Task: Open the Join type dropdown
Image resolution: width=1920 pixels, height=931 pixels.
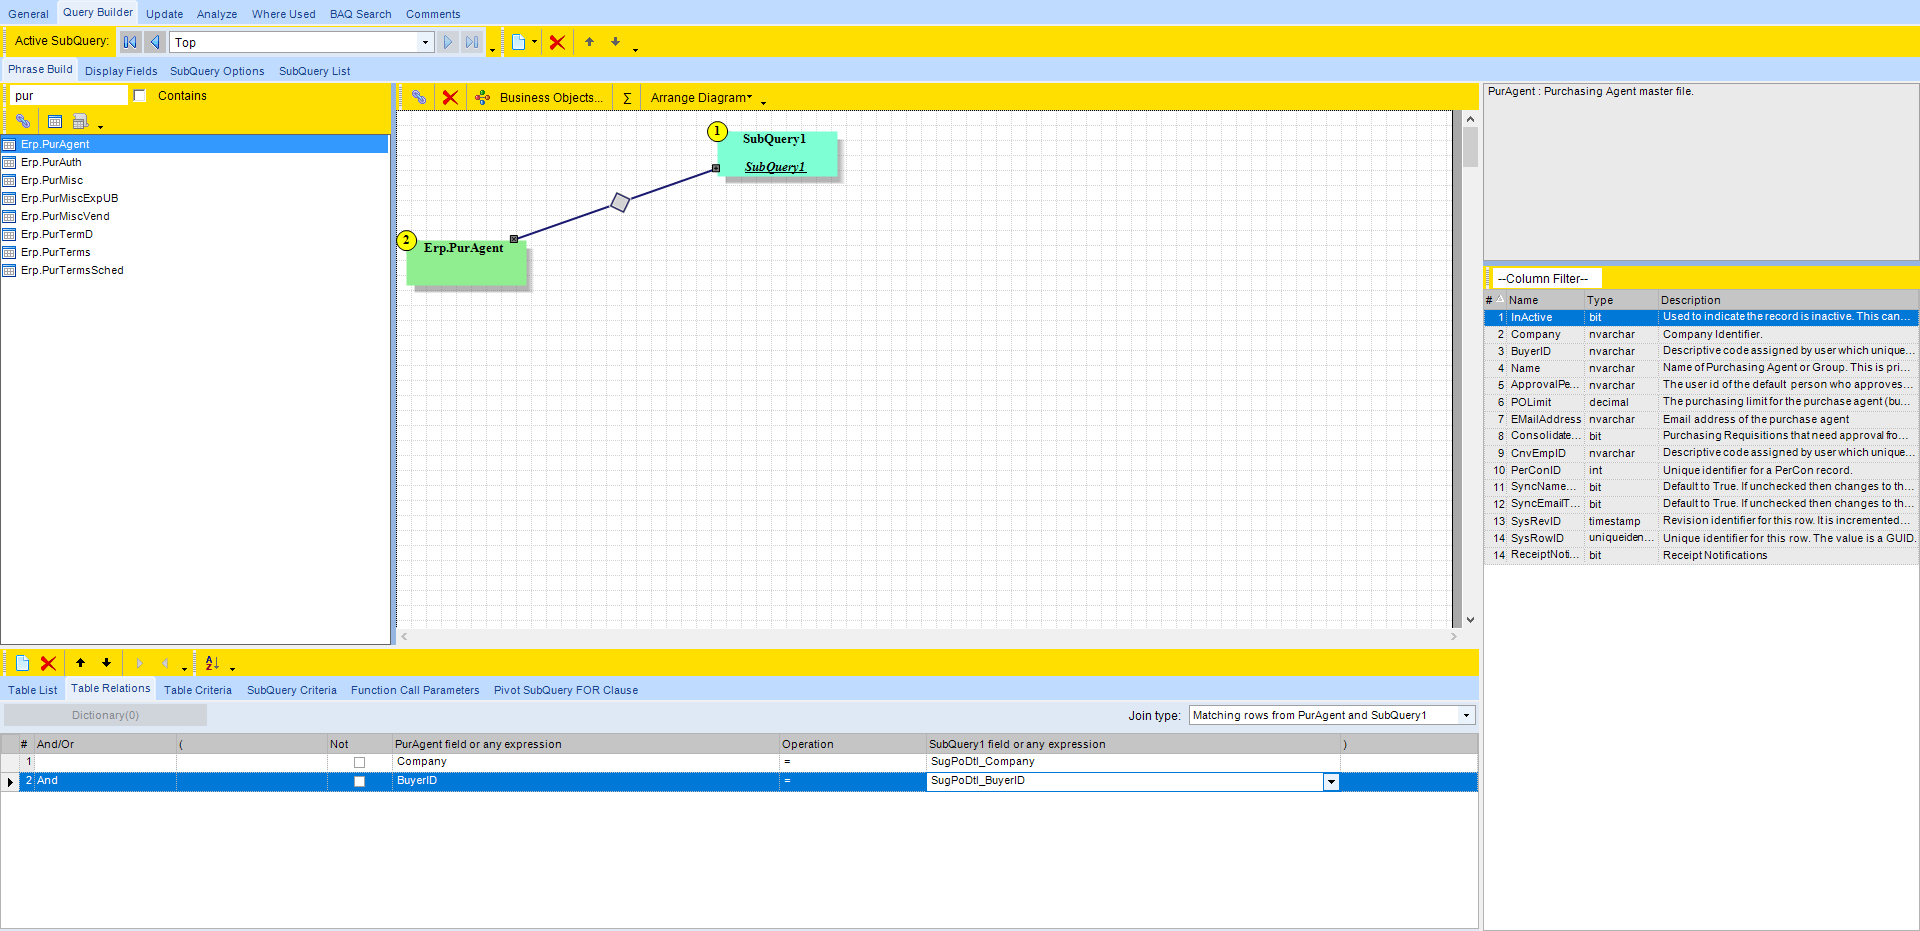Action: pos(1467,715)
